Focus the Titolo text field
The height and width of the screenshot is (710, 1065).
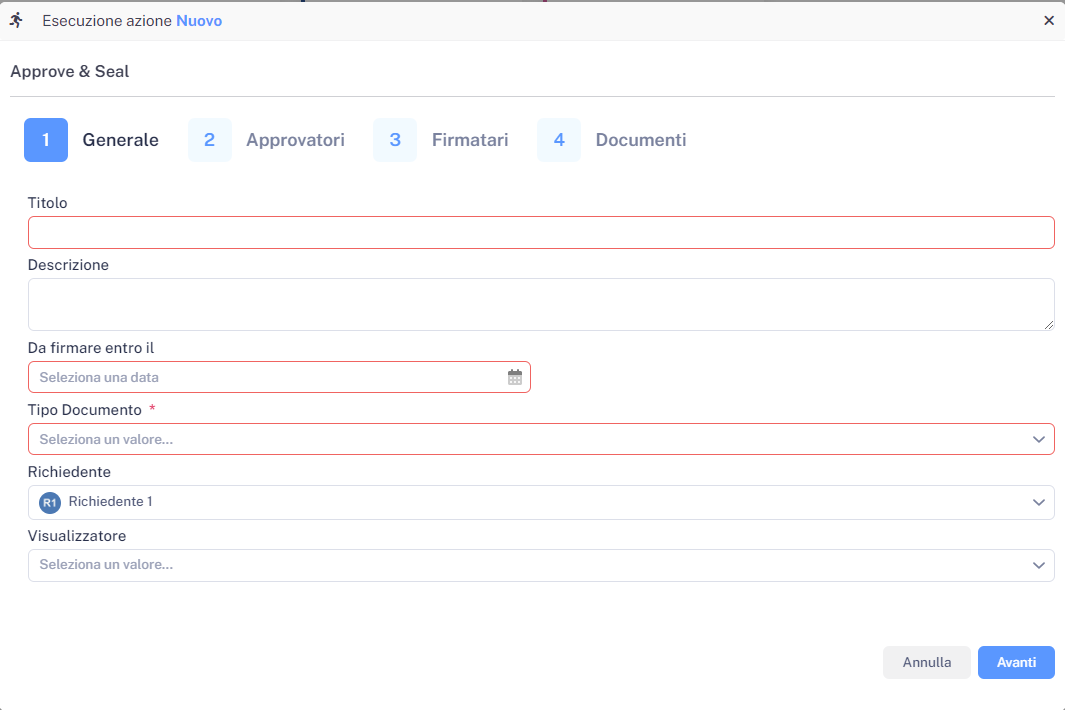click(x=540, y=232)
